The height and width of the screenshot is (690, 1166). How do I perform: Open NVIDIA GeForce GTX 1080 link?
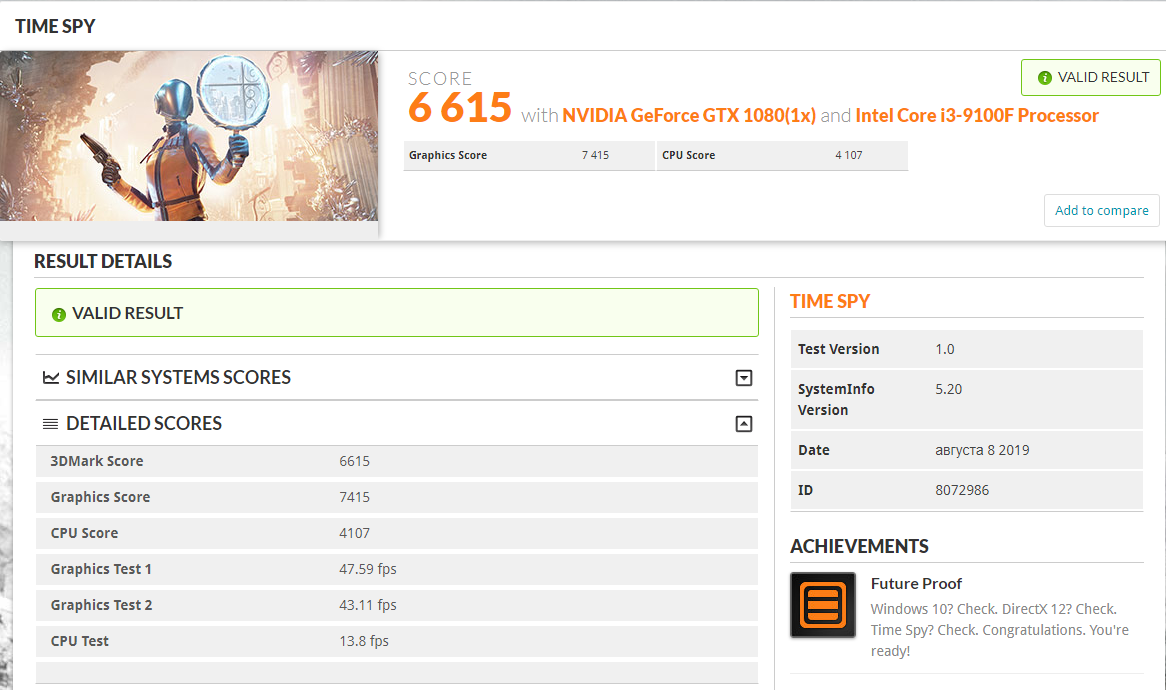click(689, 115)
